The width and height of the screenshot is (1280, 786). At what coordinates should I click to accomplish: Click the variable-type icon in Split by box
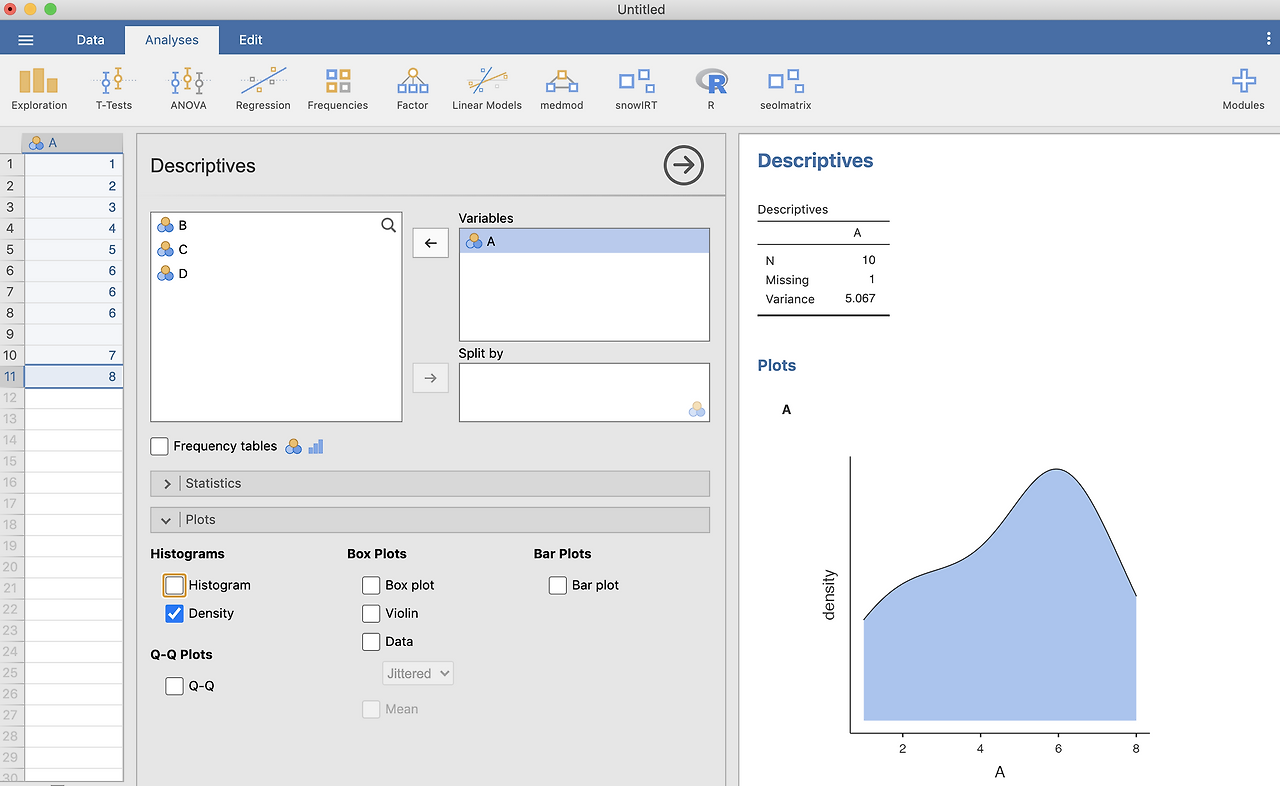(x=697, y=409)
